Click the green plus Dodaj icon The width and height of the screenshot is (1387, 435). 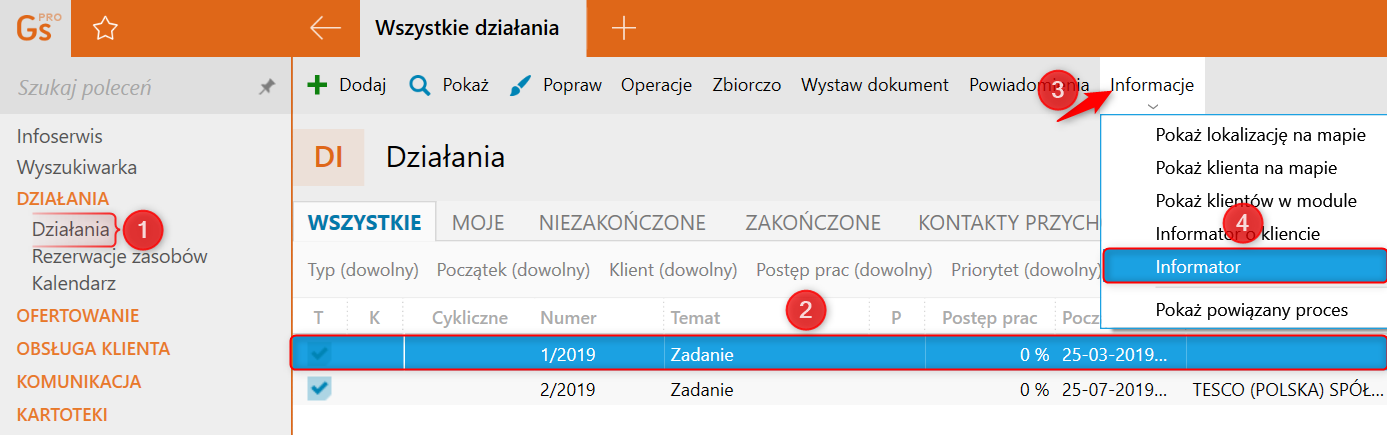[x=317, y=85]
